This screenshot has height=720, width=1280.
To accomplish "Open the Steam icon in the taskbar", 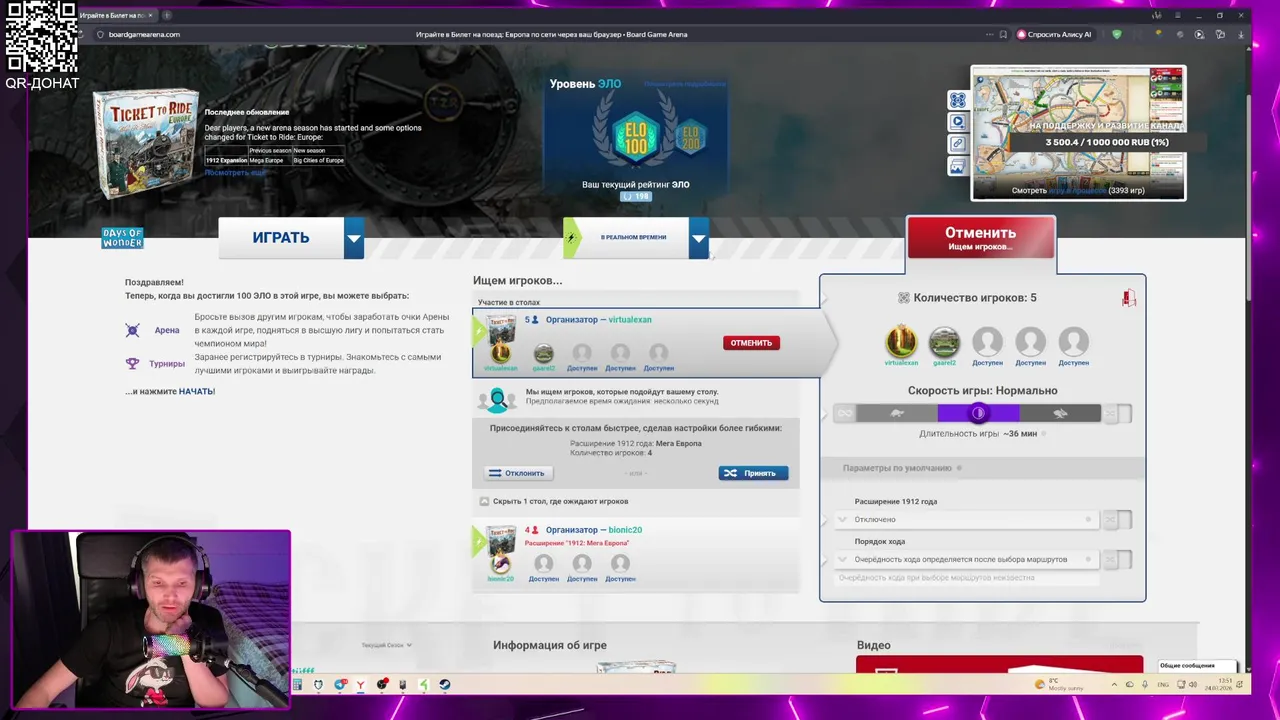I will 445,685.
